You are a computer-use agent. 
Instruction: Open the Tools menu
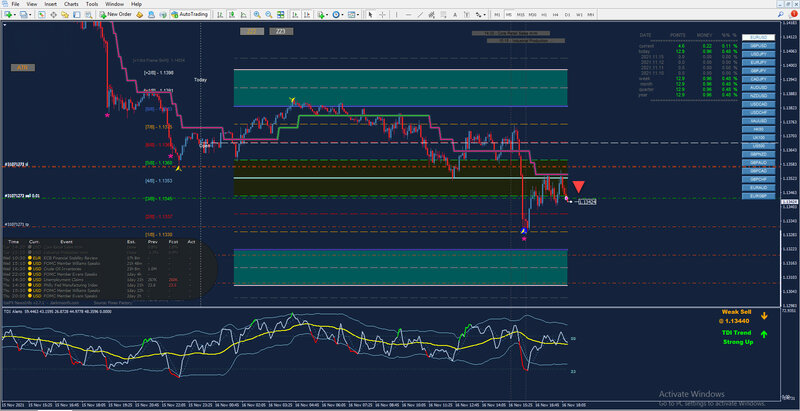pos(92,4)
